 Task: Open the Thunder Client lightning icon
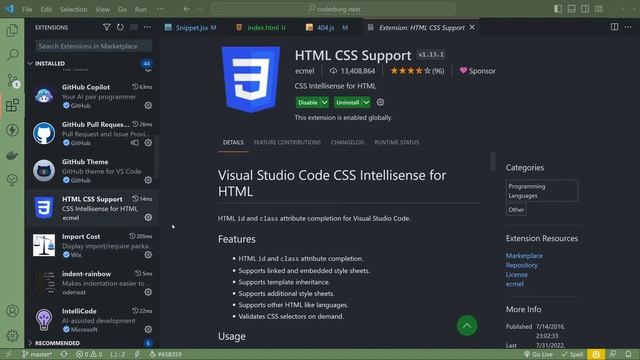12,130
